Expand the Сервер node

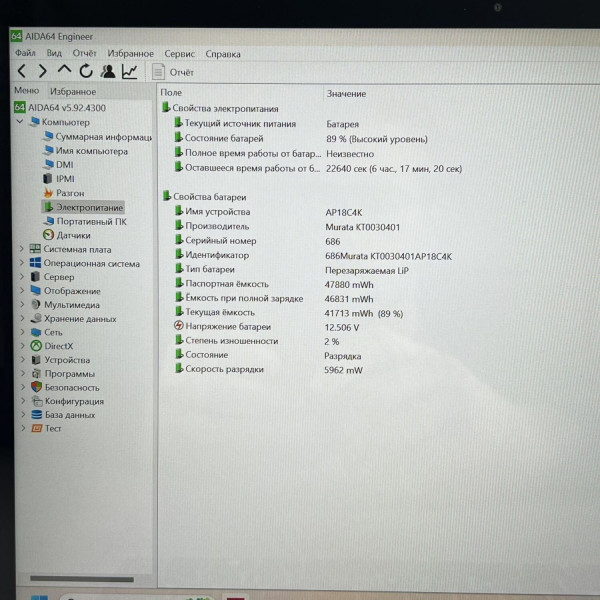click(x=22, y=277)
